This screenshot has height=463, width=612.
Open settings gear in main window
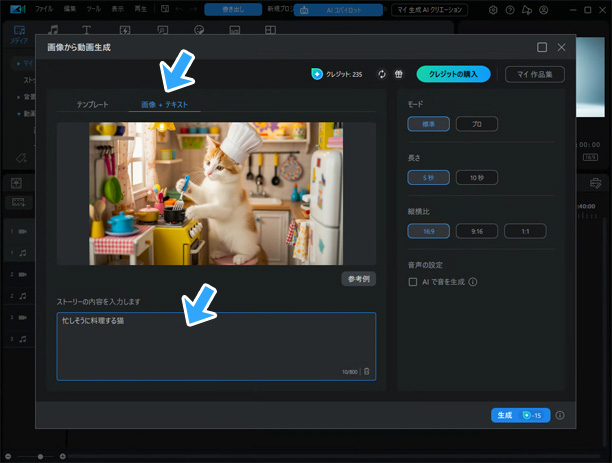[493, 10]
